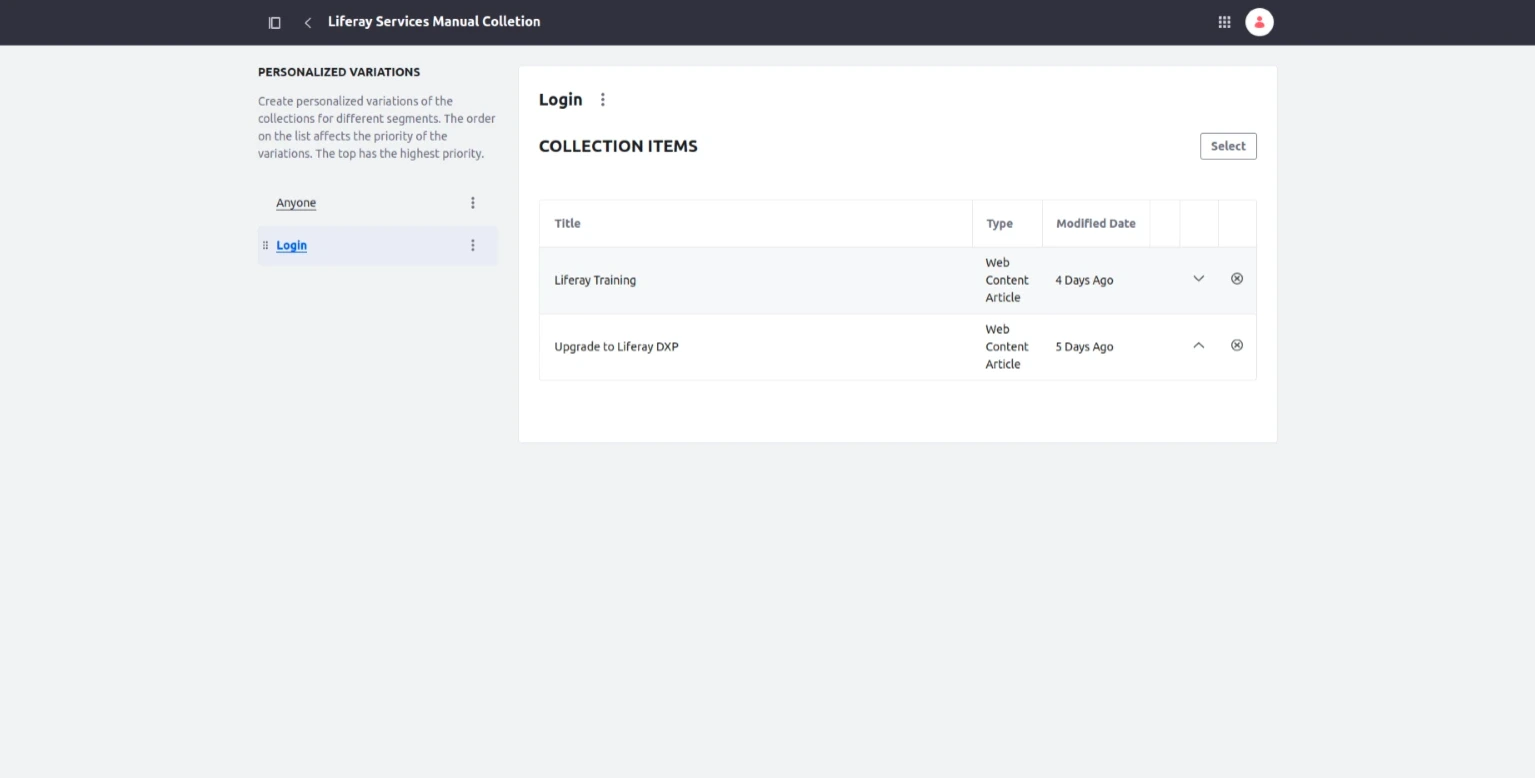The width and height of the screenshot is (1535, 778).
Task: Grab the Login variation drag handle
Action: click(265, 246)
